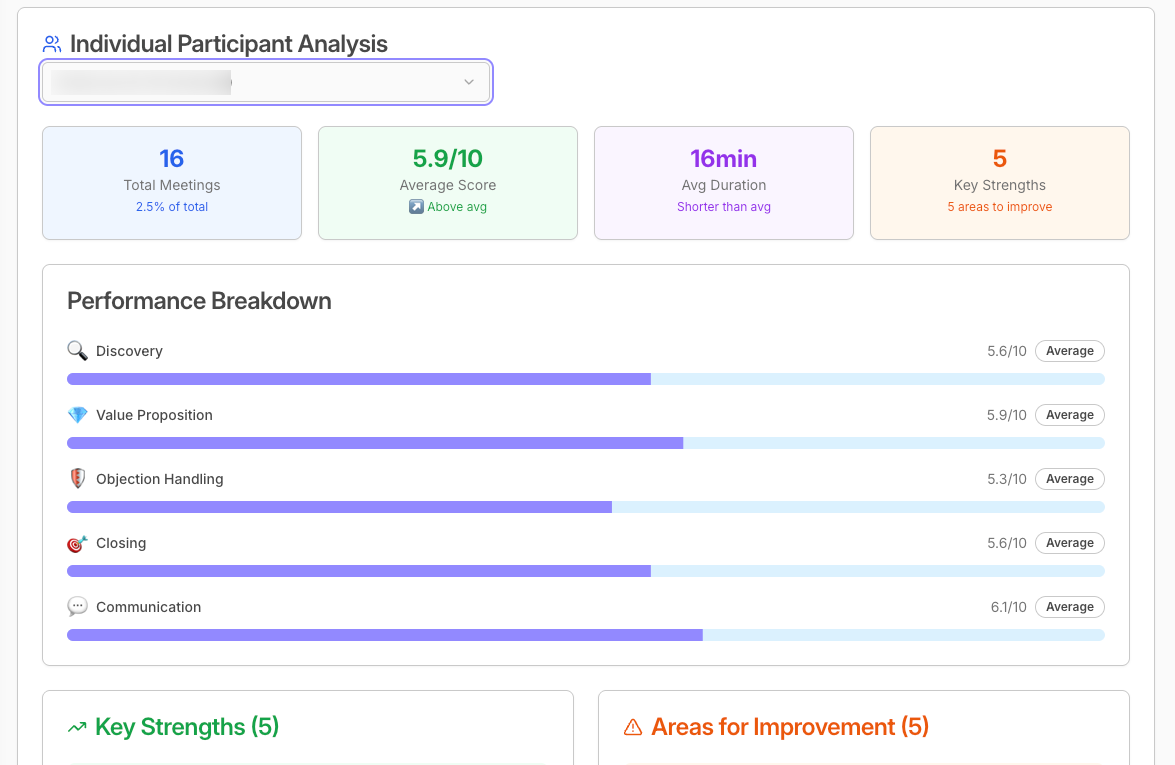Select the Average Score card
Screen dimensions: 1175x765
click(x=447, y=183)
